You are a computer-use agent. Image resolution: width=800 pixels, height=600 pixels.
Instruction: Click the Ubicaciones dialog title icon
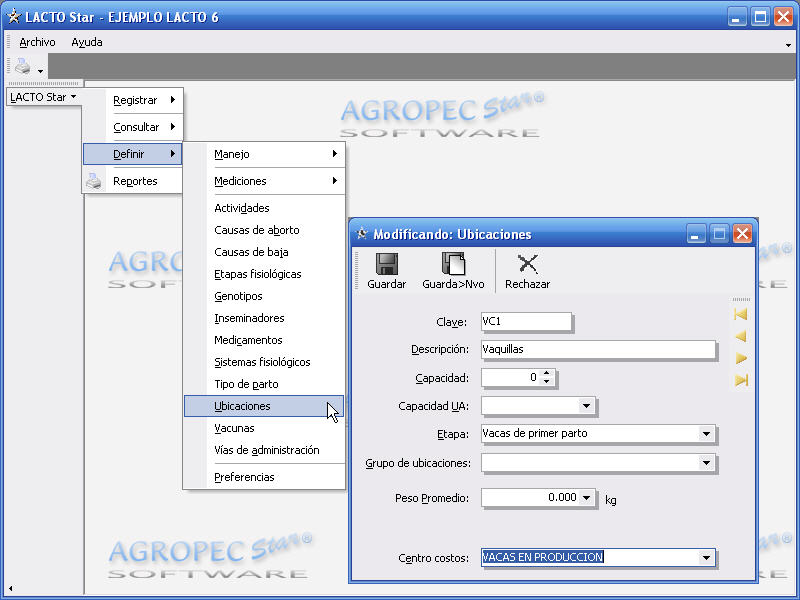pyautogui.click(x=362, y=234)
